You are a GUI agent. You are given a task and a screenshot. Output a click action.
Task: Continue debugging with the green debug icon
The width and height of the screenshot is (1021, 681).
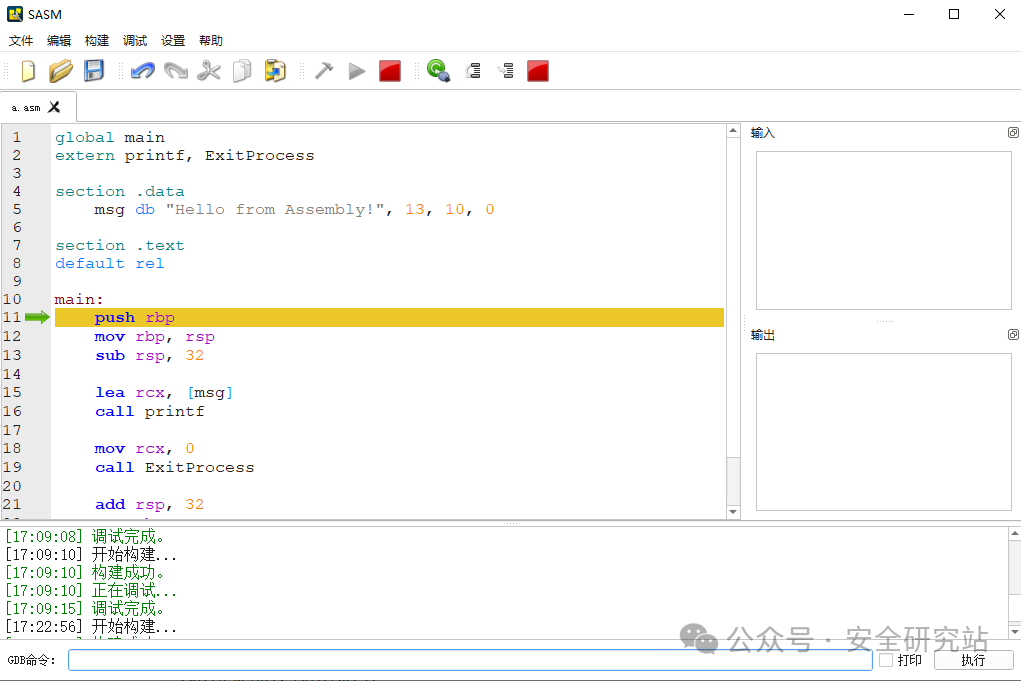(438, 70)
